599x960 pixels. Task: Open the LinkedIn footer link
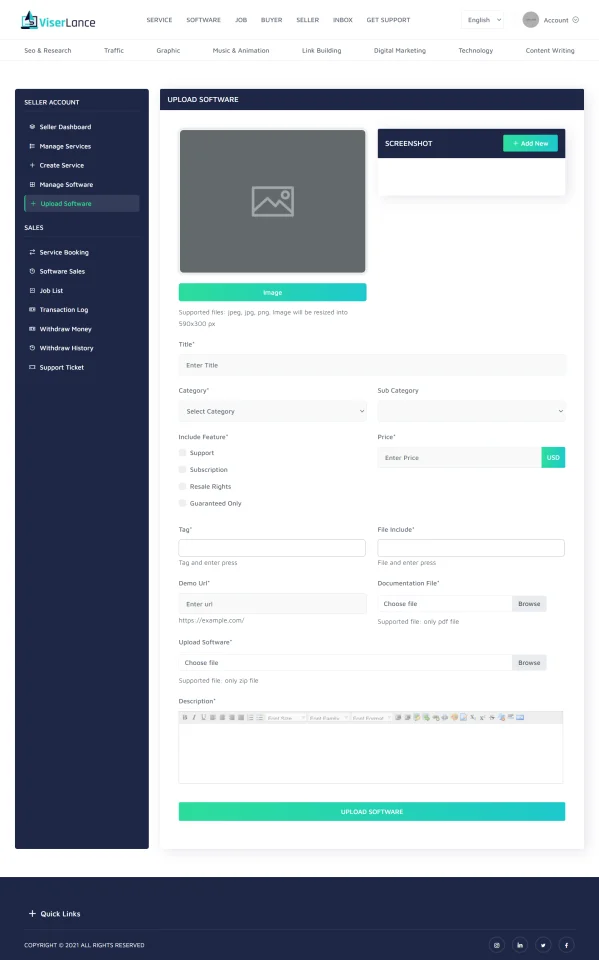tap(520, 945)
